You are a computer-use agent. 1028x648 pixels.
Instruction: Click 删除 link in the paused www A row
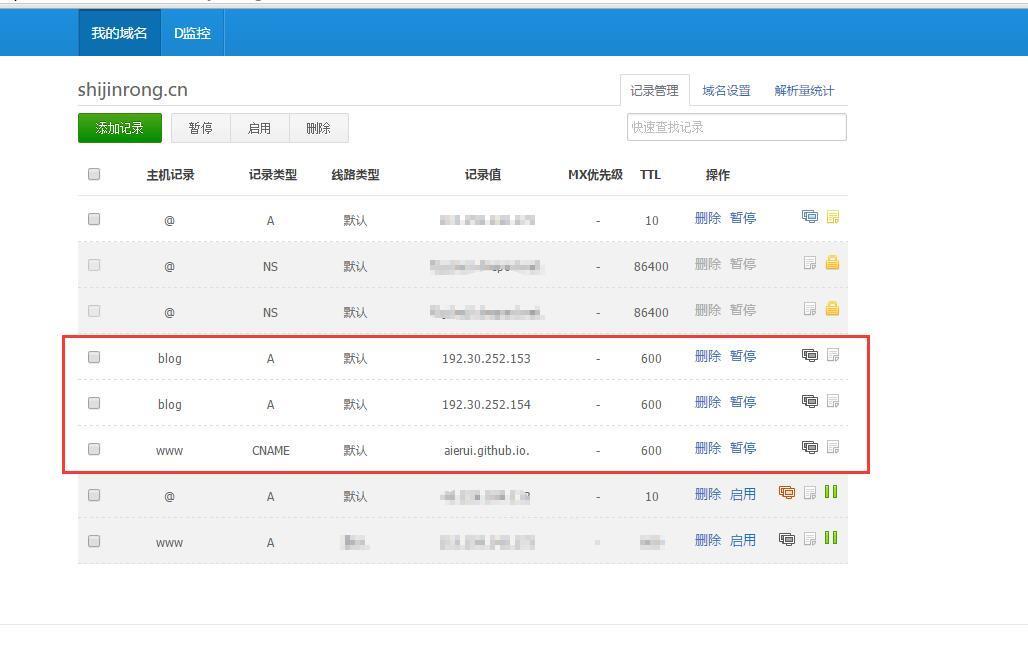coord(707,540)
